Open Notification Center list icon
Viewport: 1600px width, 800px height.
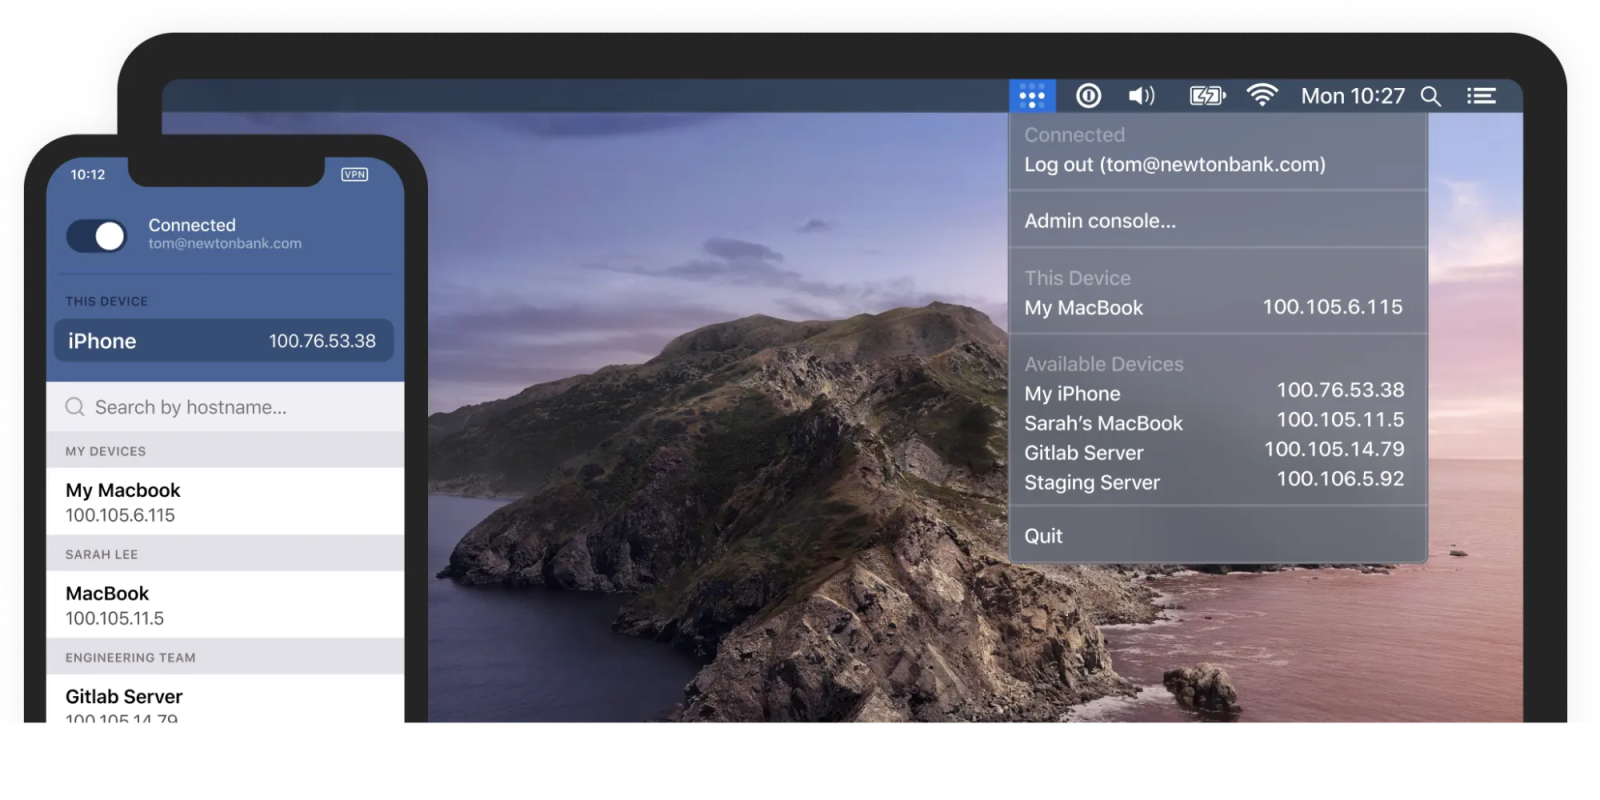point(1481,96)
